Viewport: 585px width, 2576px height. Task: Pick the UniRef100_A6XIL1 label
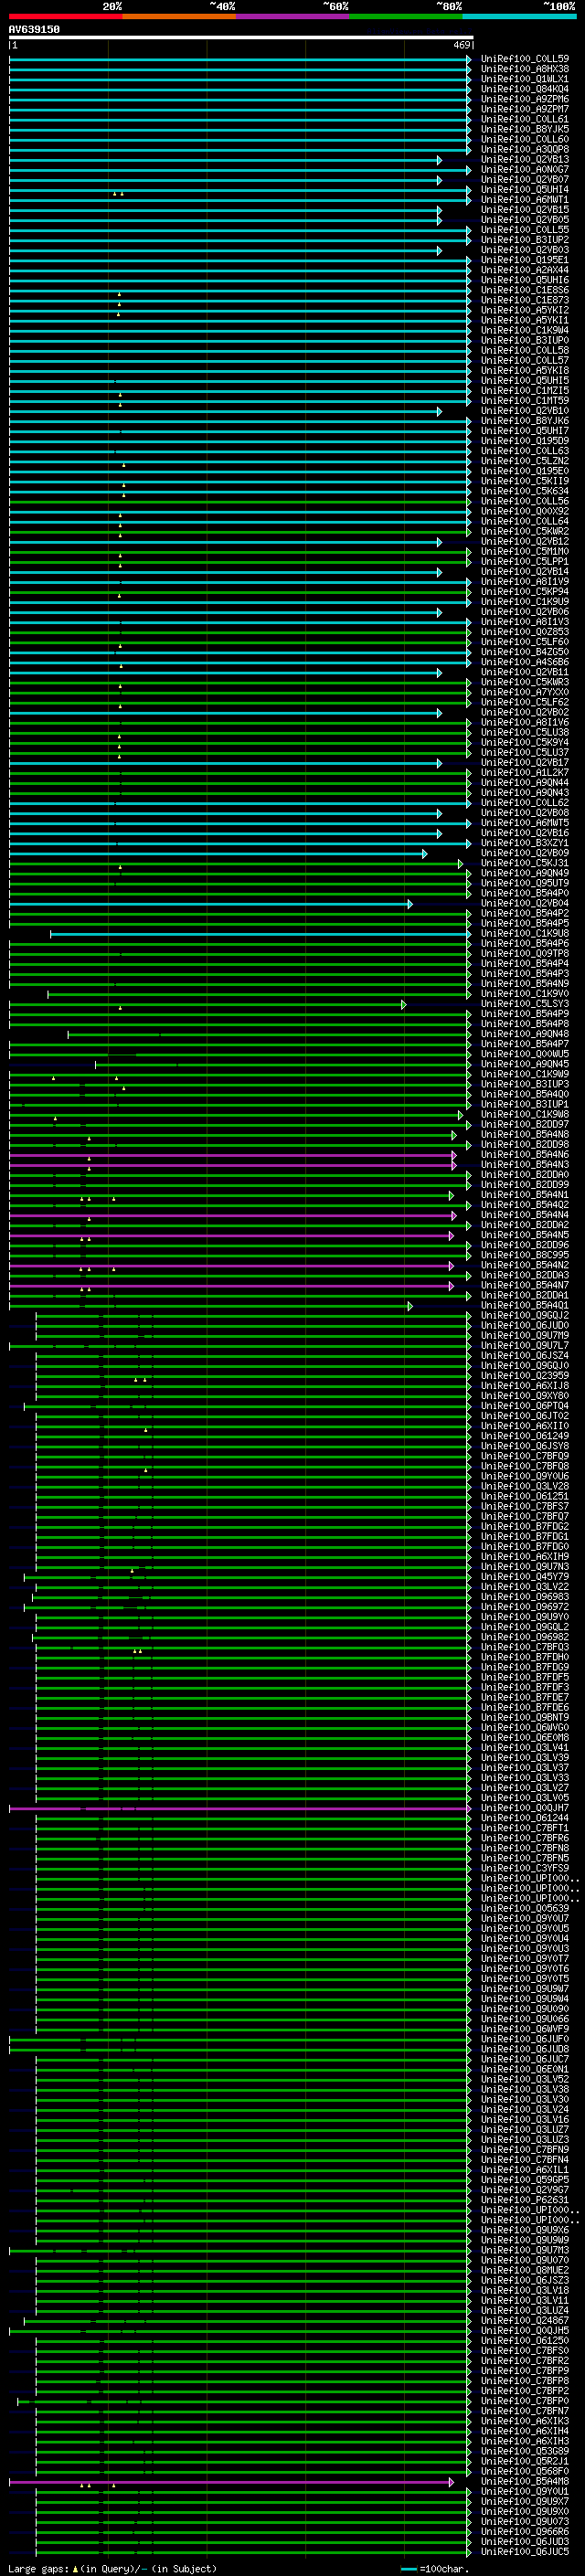[525, 2170]
